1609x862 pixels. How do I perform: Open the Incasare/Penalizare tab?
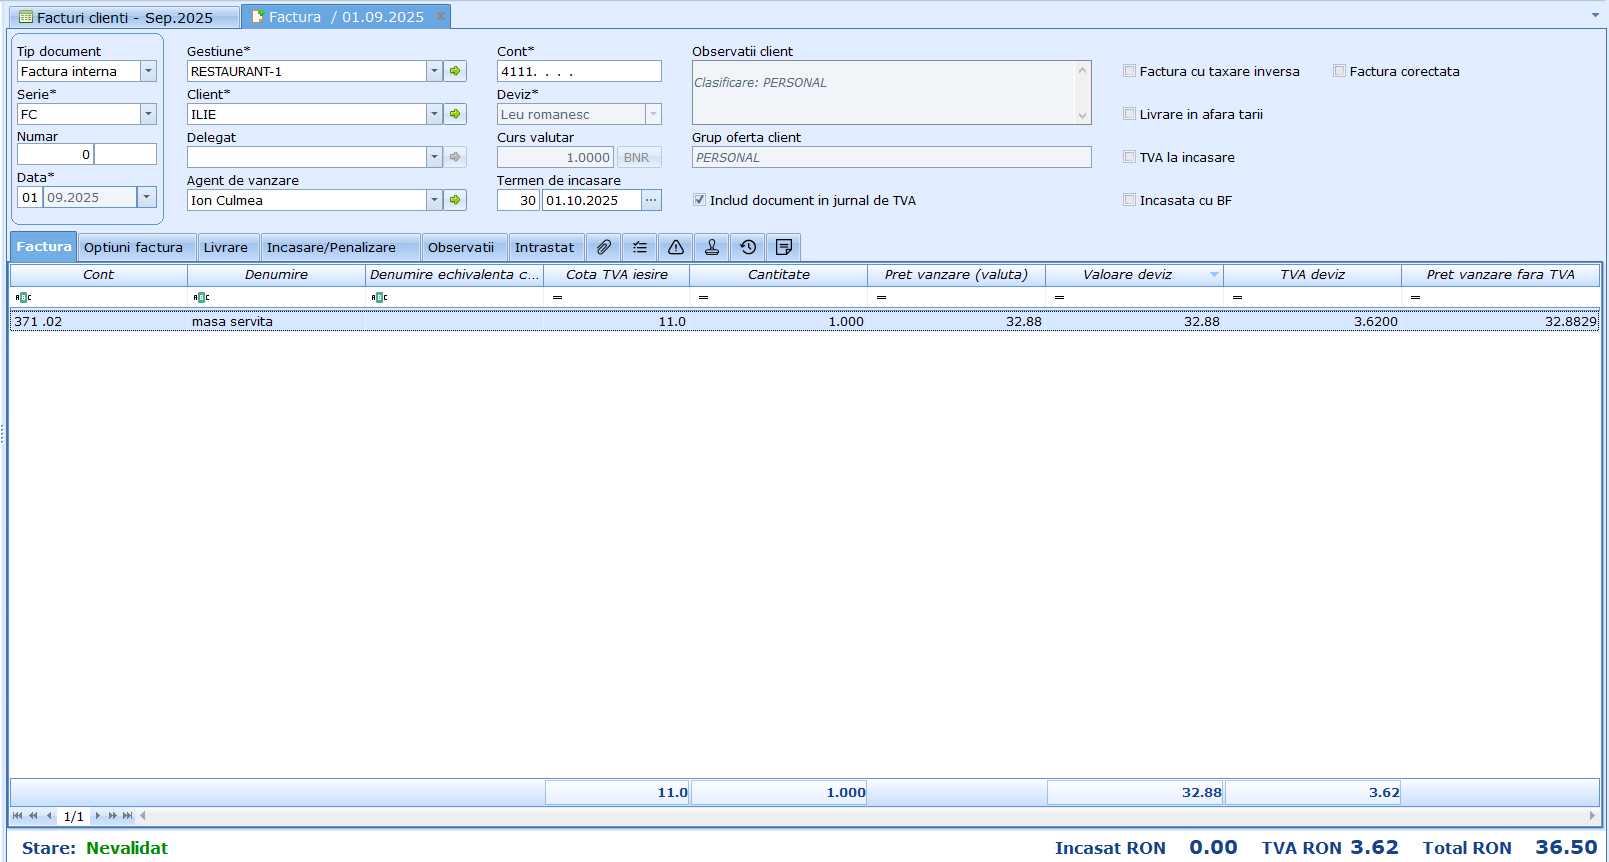pyautogui.click(x=331, y=247)
